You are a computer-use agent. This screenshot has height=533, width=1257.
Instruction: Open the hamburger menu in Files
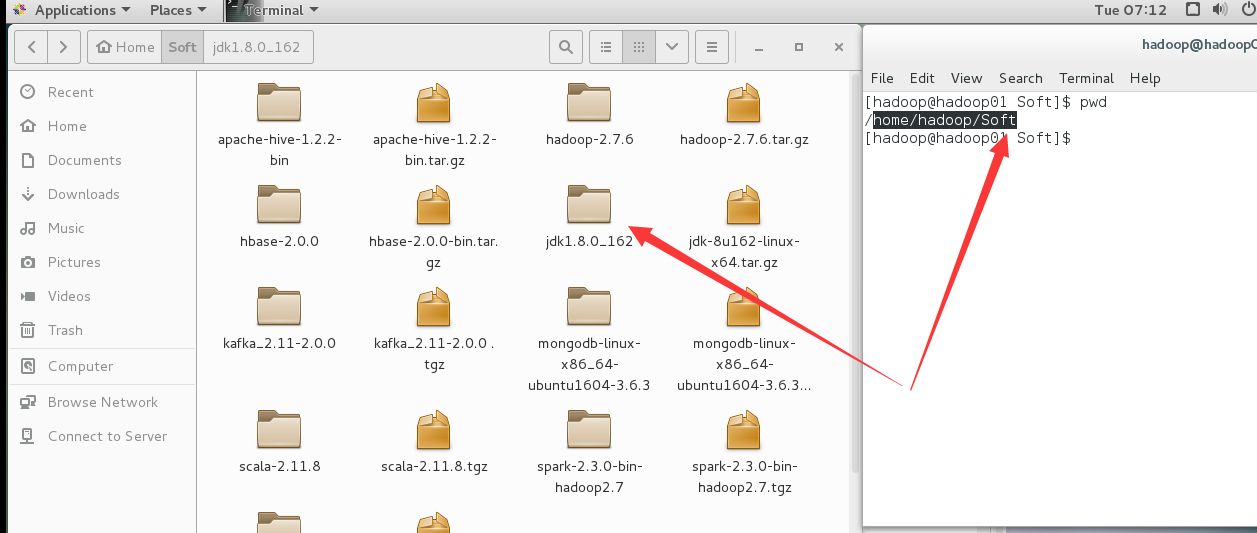click(711, 46)
